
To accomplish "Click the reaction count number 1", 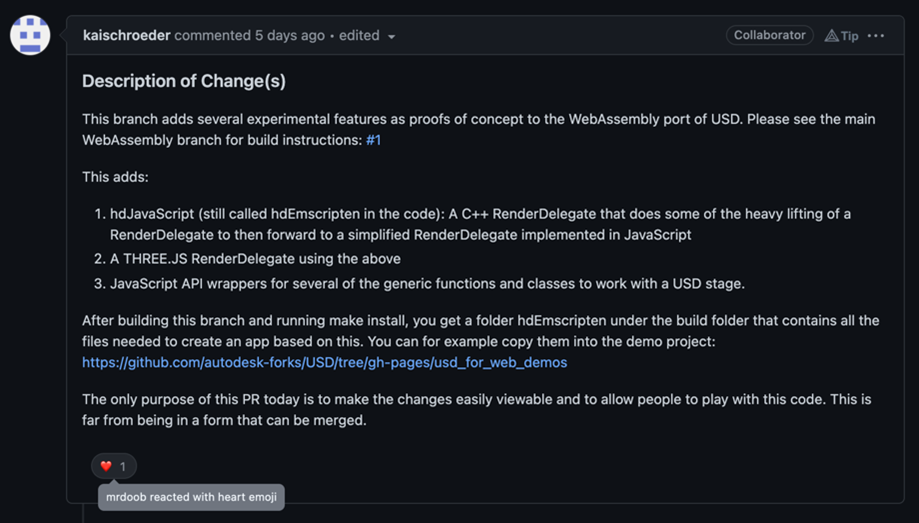I will [x=123, y=466].
